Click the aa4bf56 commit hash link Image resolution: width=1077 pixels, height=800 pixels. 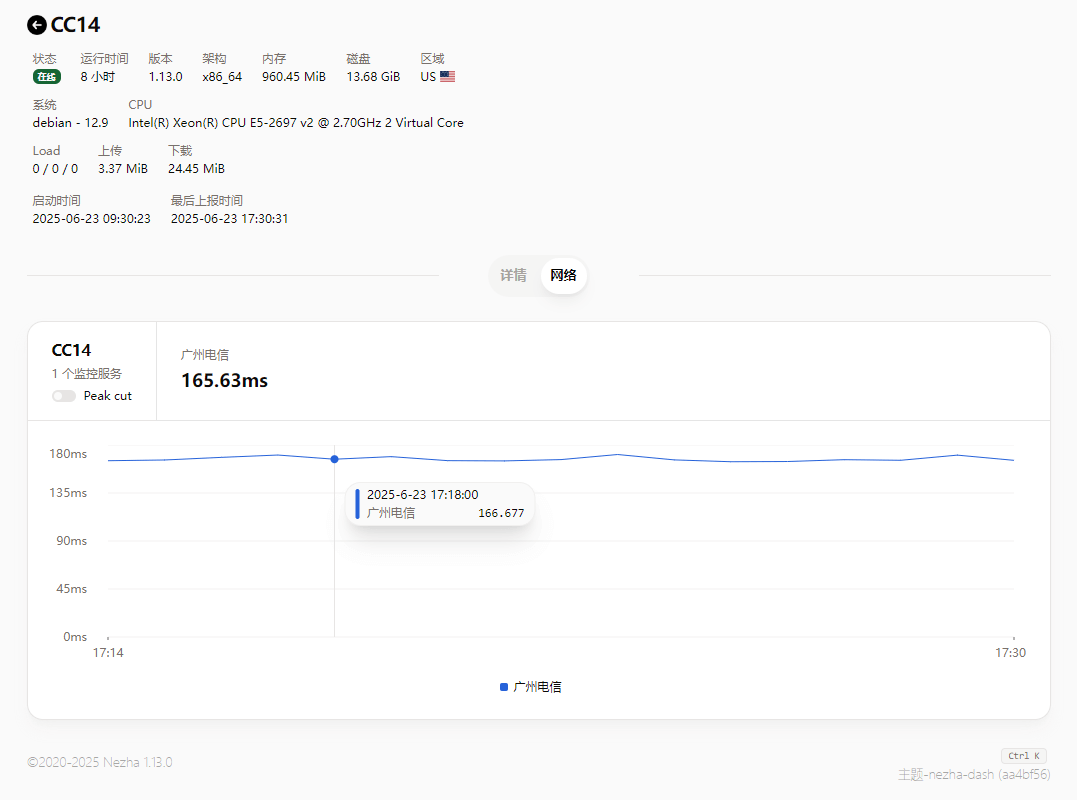(1024, 774)
